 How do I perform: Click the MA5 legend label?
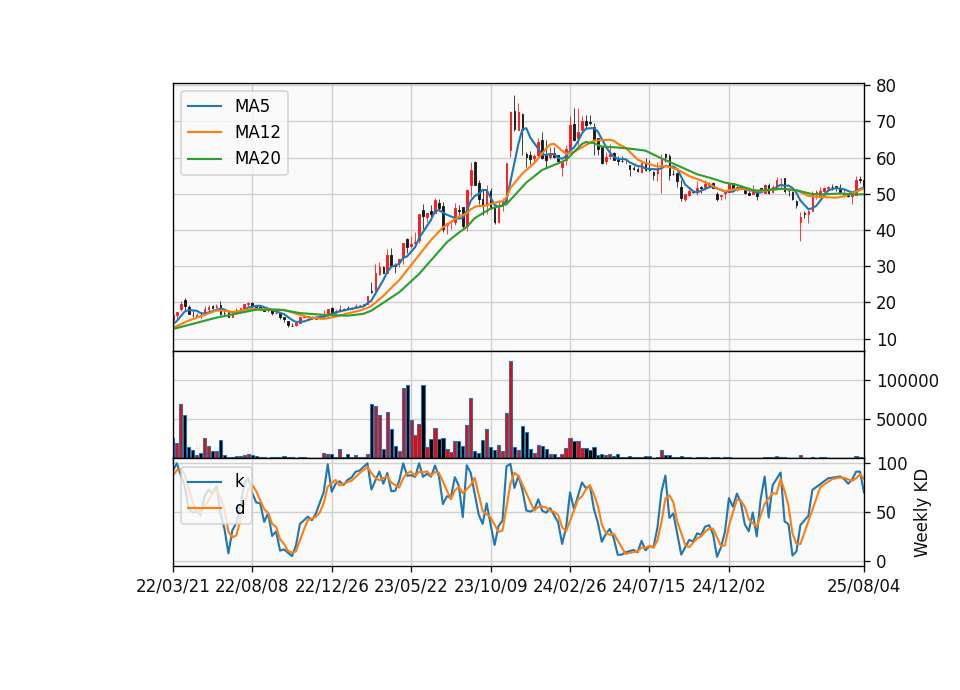[x=252, y=106]
